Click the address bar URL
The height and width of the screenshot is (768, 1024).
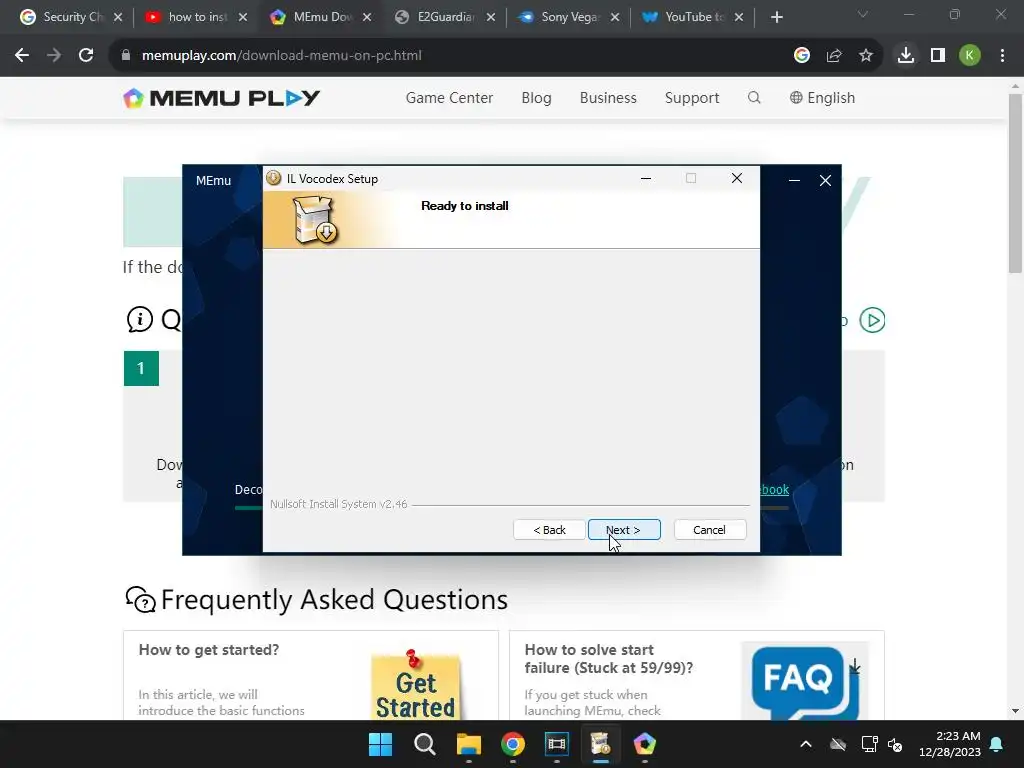tap(281, 56)
